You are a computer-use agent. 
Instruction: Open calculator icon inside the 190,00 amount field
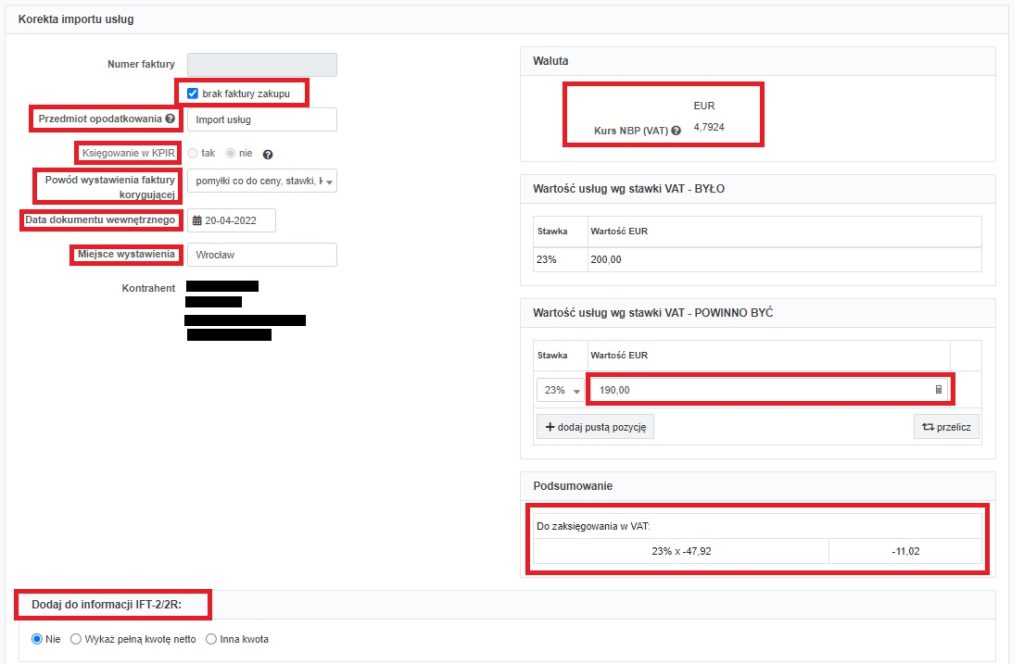coord(940,389)
